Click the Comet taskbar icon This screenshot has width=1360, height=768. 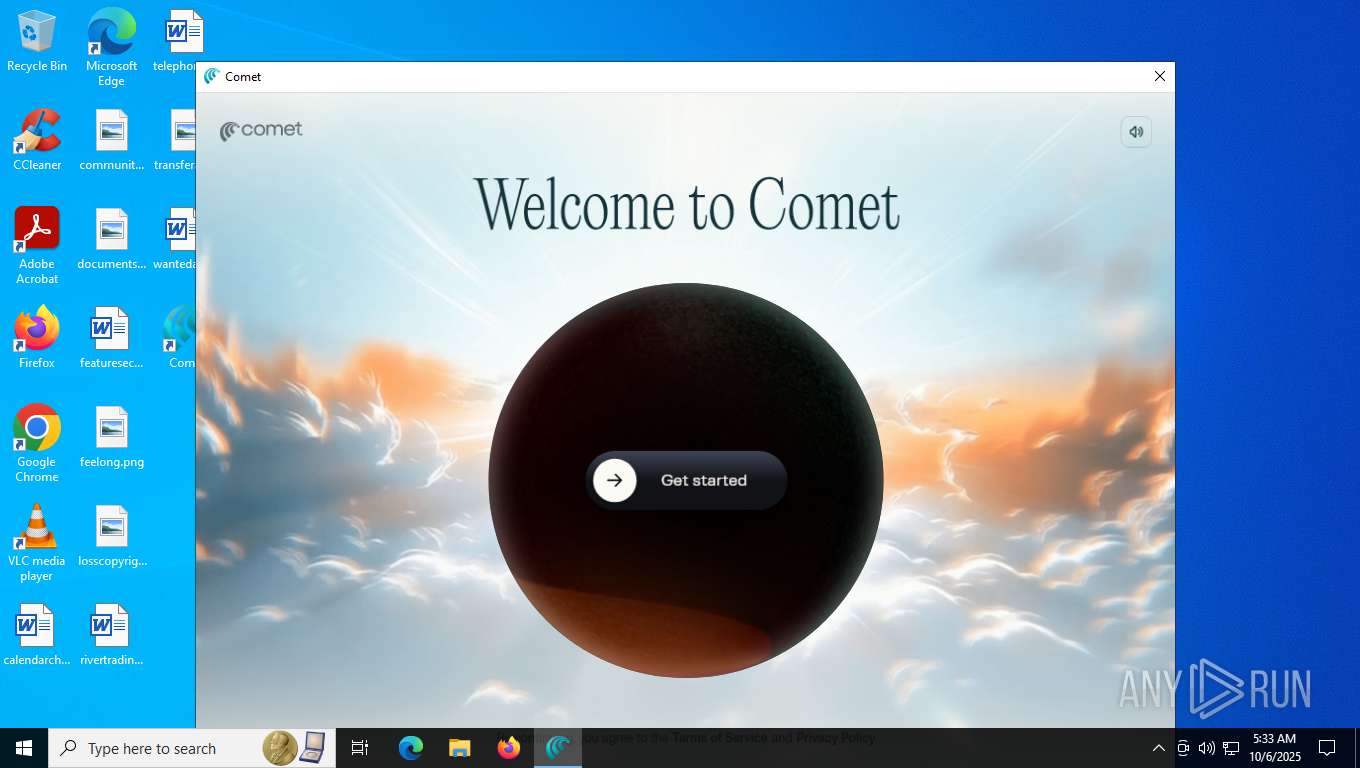tap(558, 748)
